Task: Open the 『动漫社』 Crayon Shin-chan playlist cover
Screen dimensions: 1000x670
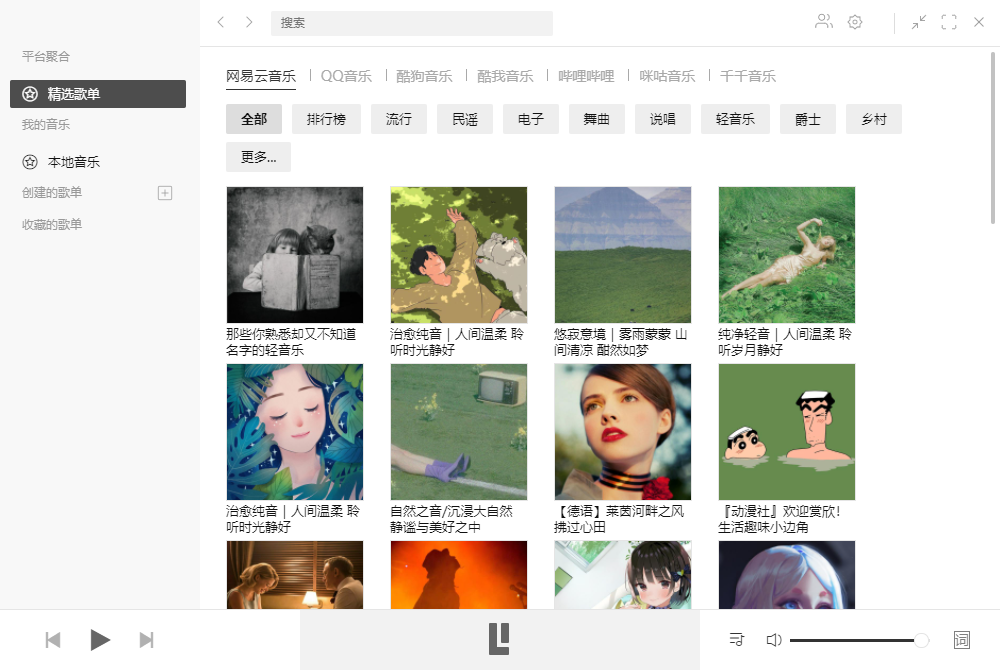Action: click(786, 432)
